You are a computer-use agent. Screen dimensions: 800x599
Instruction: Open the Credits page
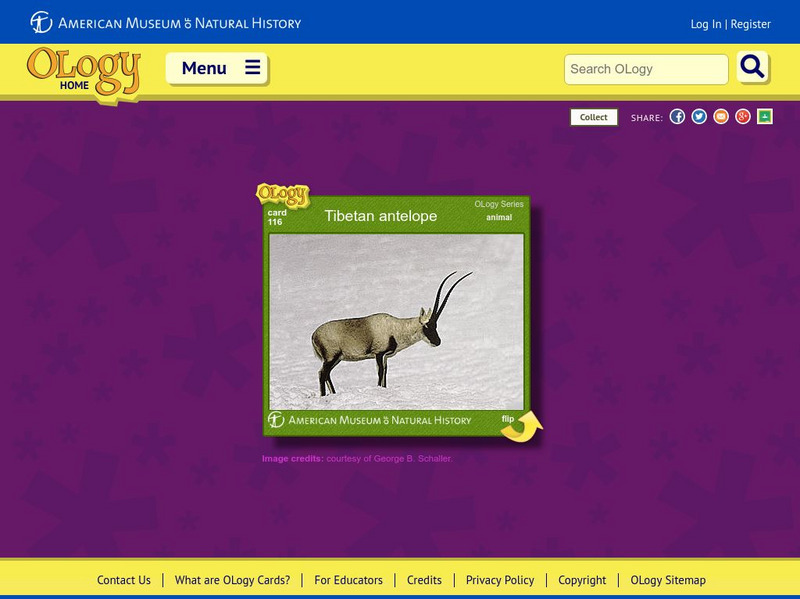pyautogui.click(x=424, y=580)
